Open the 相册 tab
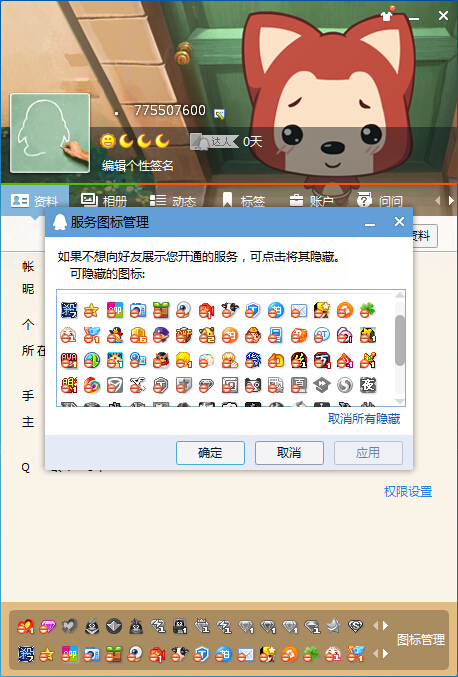 point(104,201)
